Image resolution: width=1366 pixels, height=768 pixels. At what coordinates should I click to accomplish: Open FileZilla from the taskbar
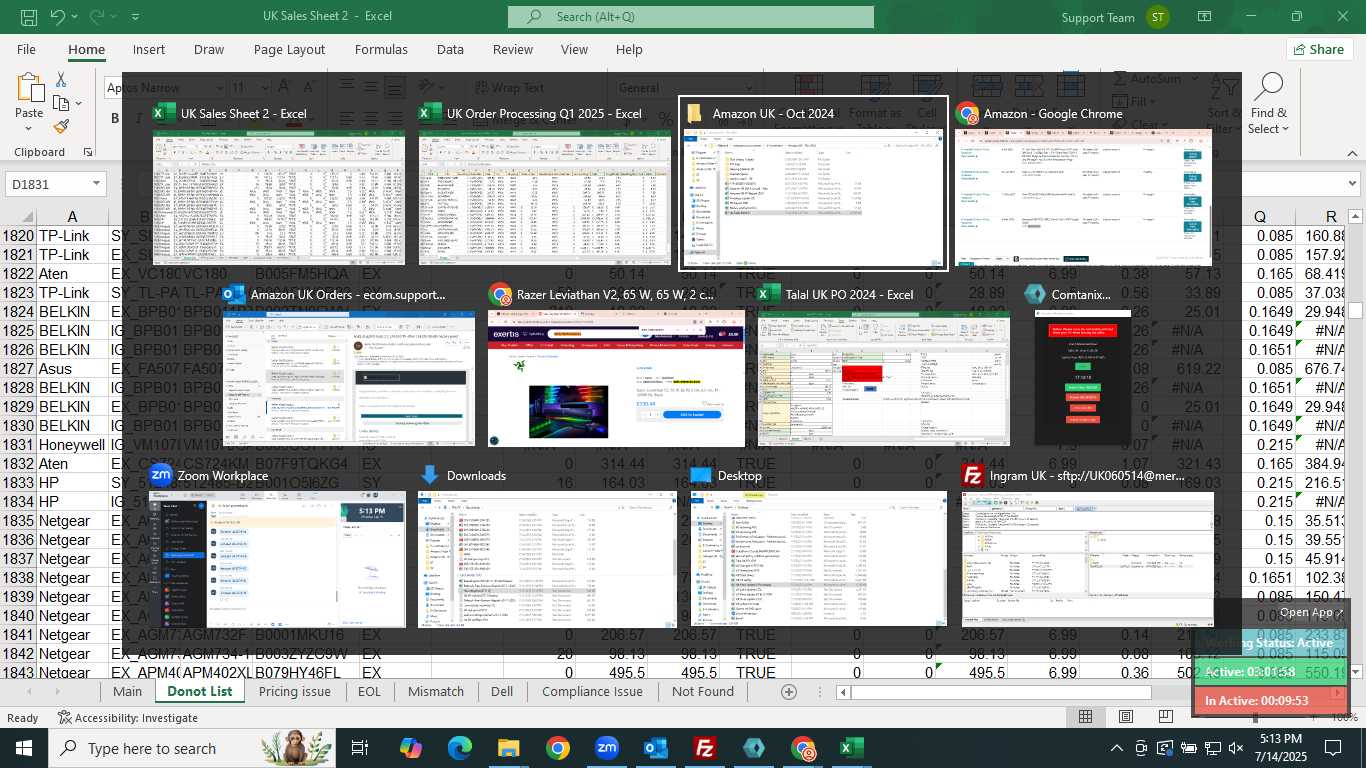[x=705, y=748]
